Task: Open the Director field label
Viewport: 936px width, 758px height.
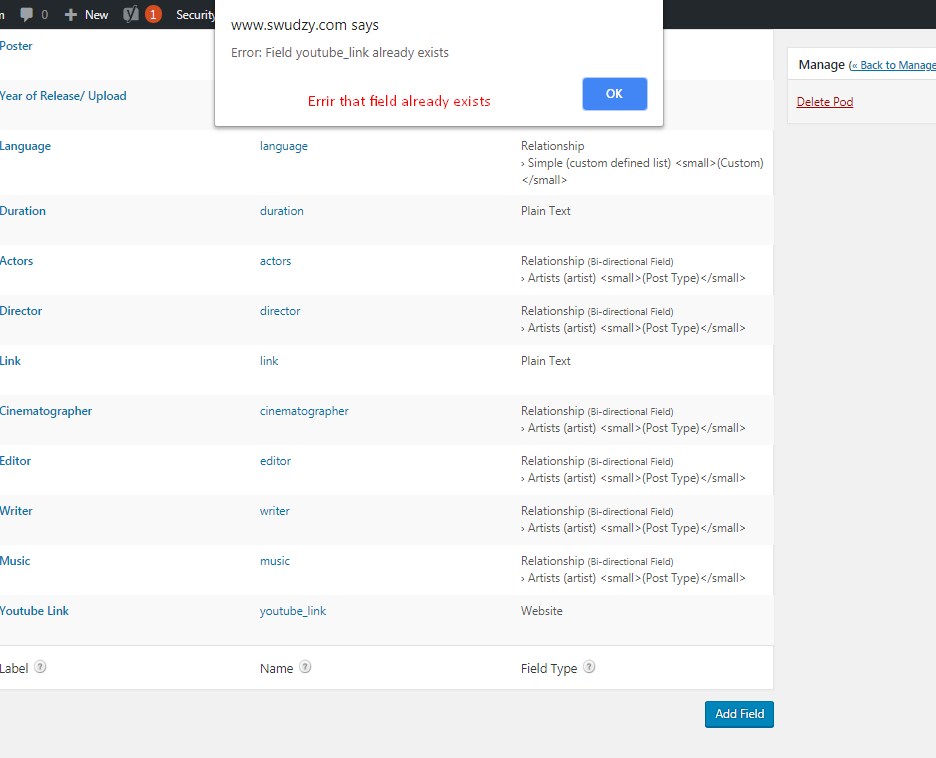Action: pyautogui.click(x=22, y=310)
